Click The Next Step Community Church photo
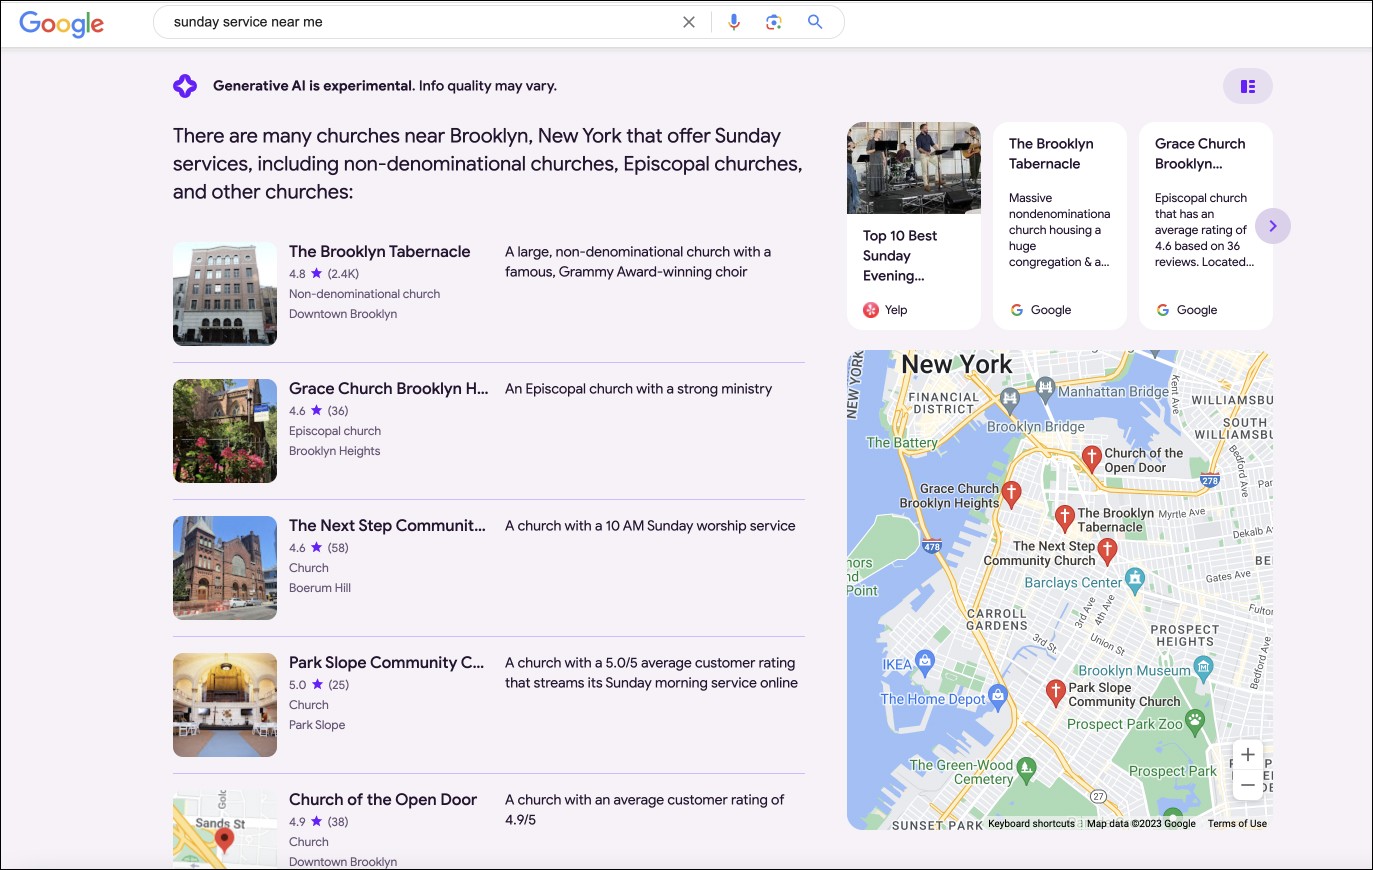The image size is (1373, 870). click(x=225, y=568)
